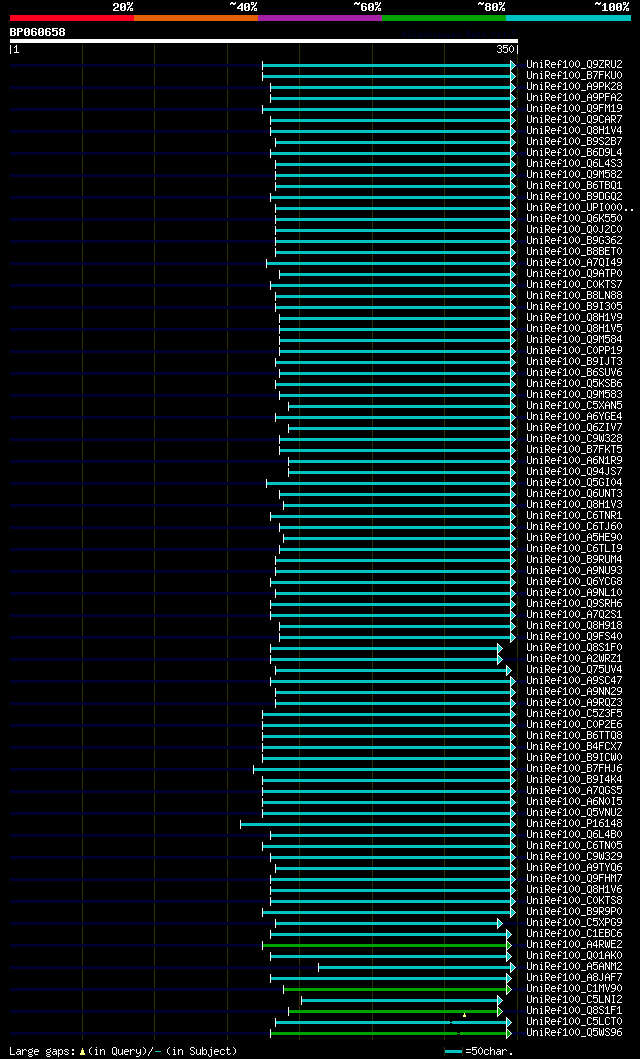This screenshot has height=1059, width=640.
Task: Open hit UniRef100_Q8H1V4
Action: [x=575, y=130]
